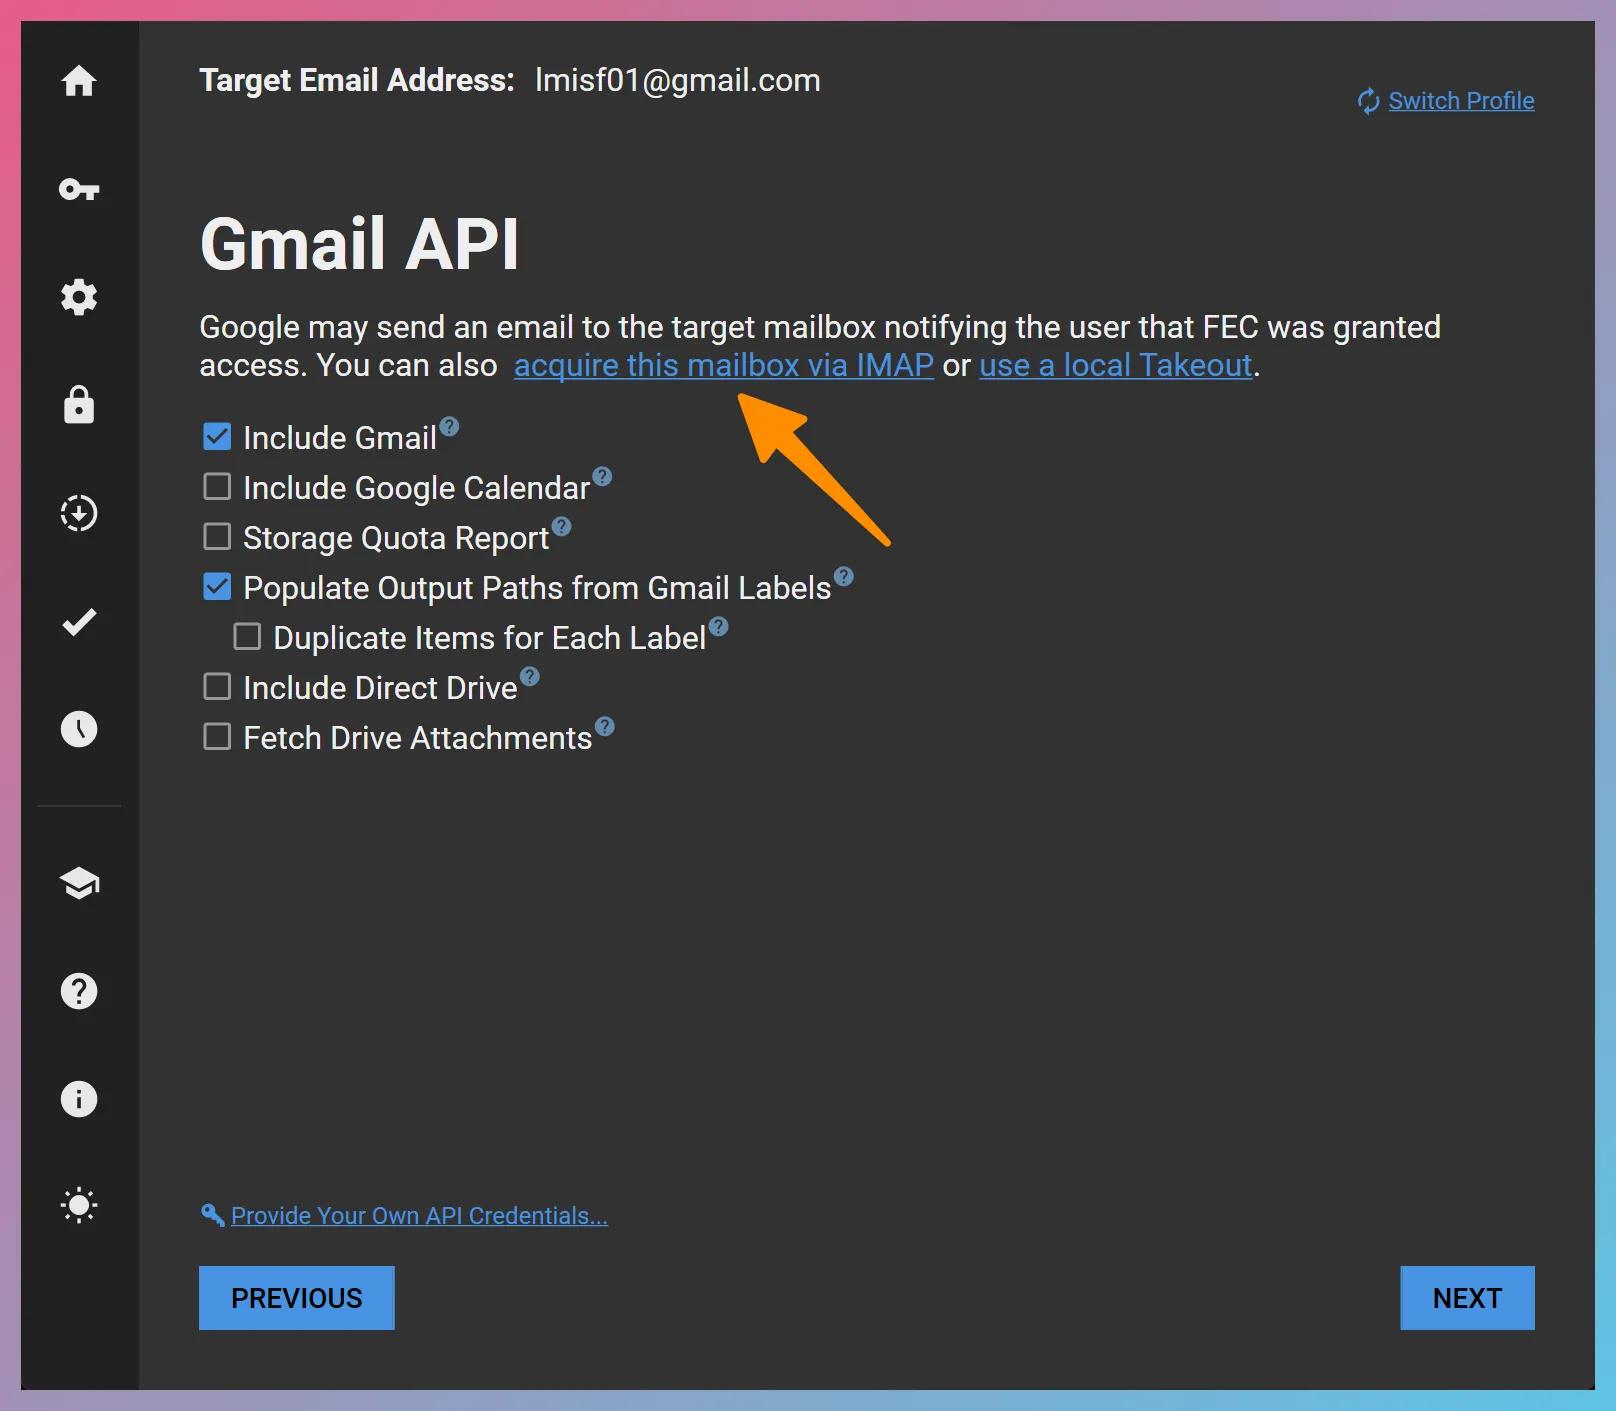Enable Include Google Calendar

pos(217,486)
